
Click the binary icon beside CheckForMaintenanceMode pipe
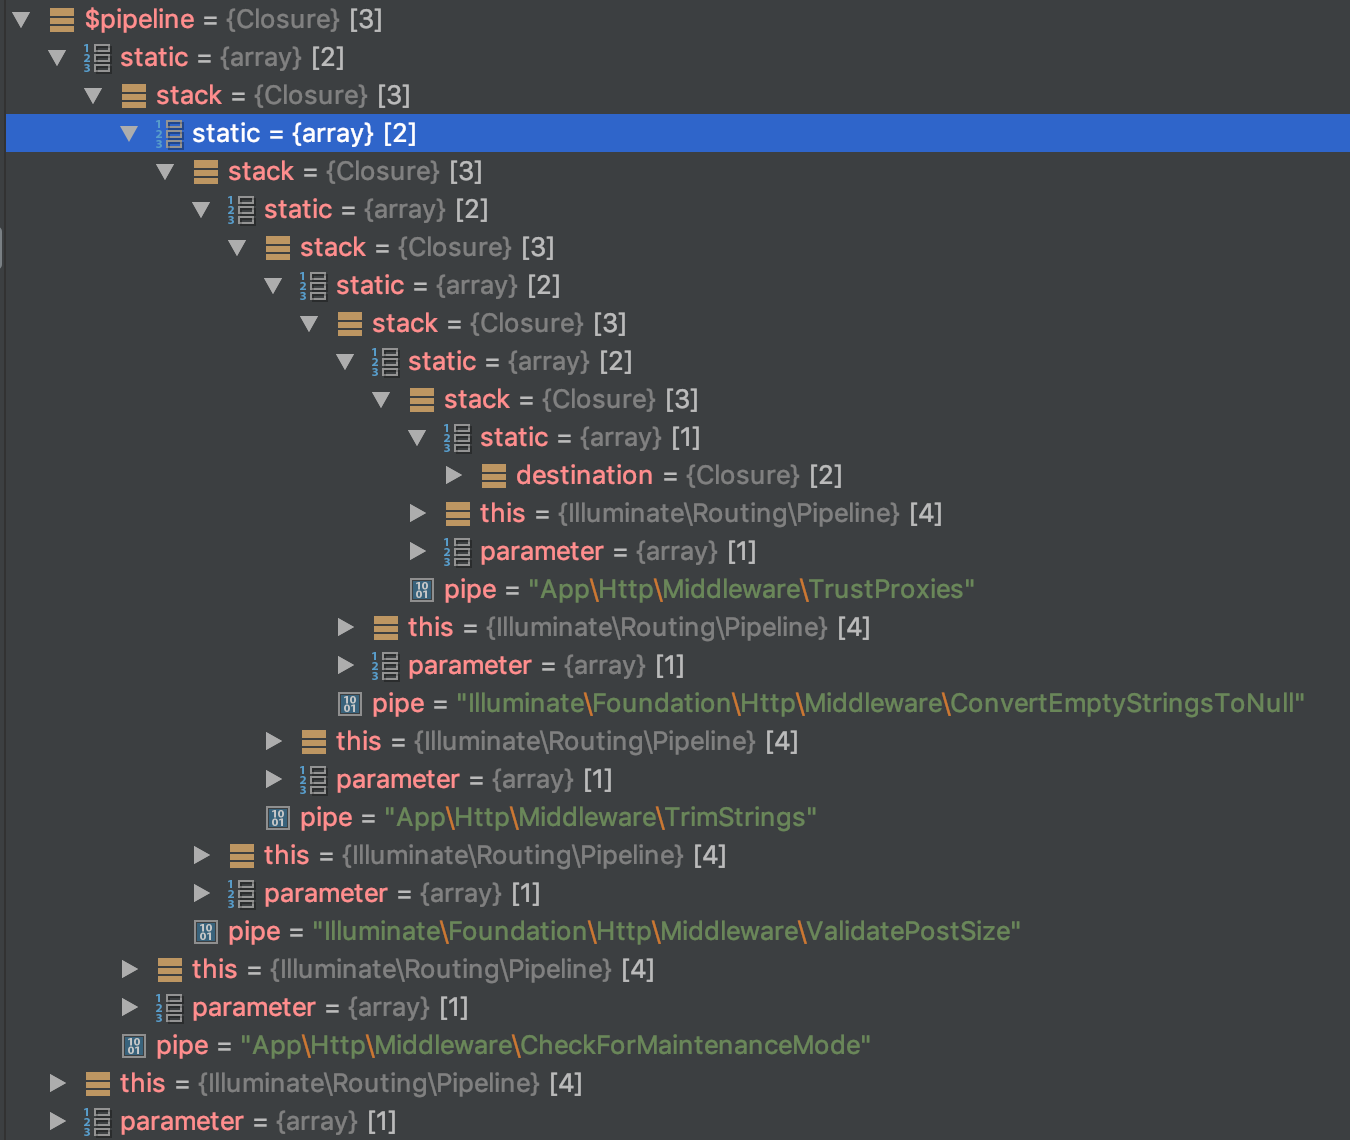pyautogui.click(x=134, y=1045)
